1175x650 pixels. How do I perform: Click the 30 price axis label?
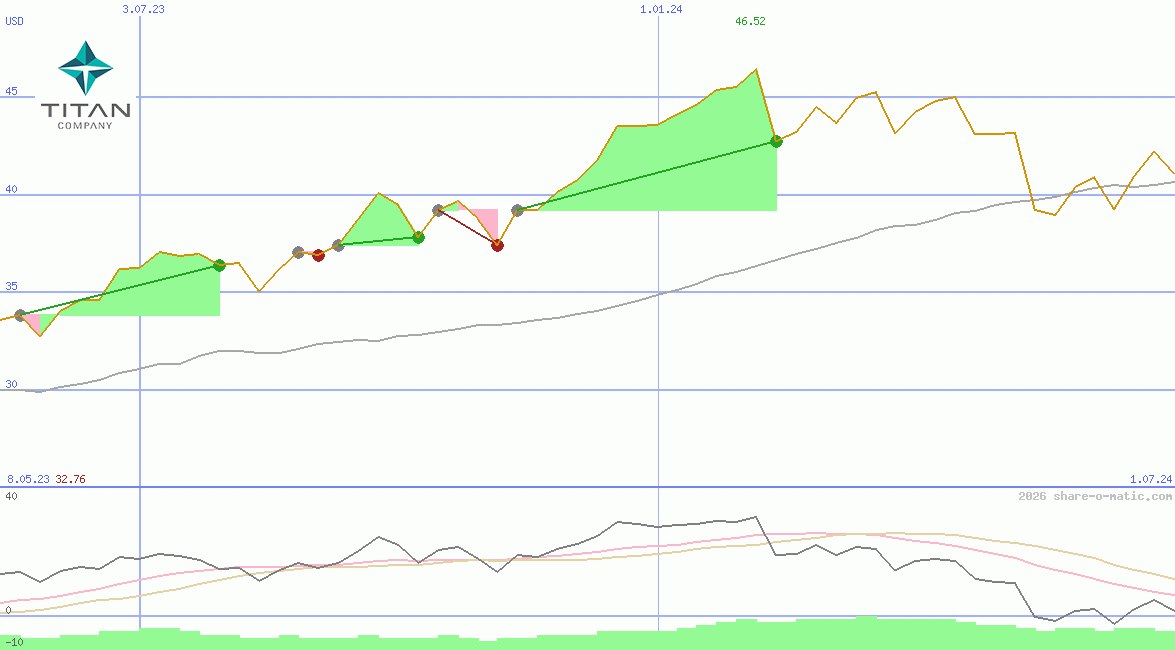[x=11, y=384]
